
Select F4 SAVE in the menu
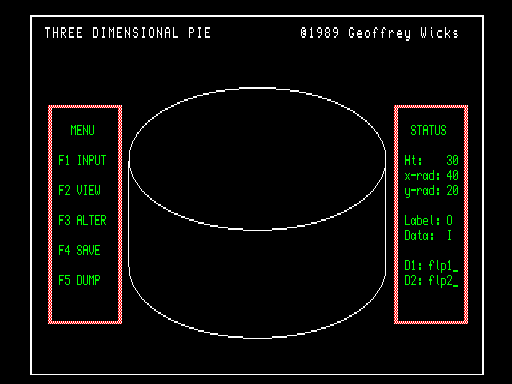coord(79,250)
